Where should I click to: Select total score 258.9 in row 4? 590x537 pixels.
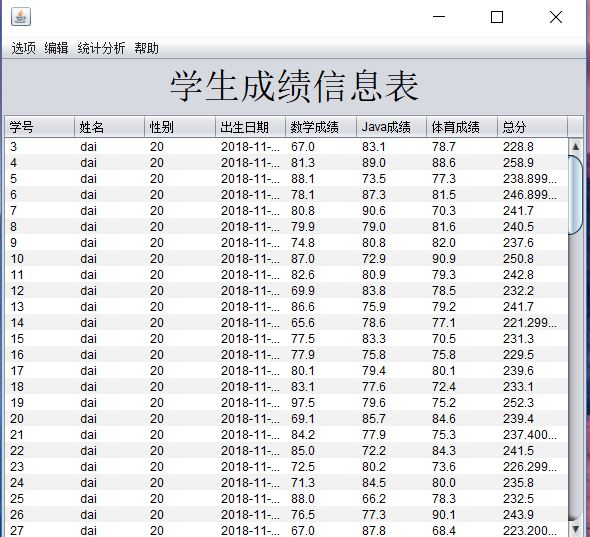coord(532,163)
